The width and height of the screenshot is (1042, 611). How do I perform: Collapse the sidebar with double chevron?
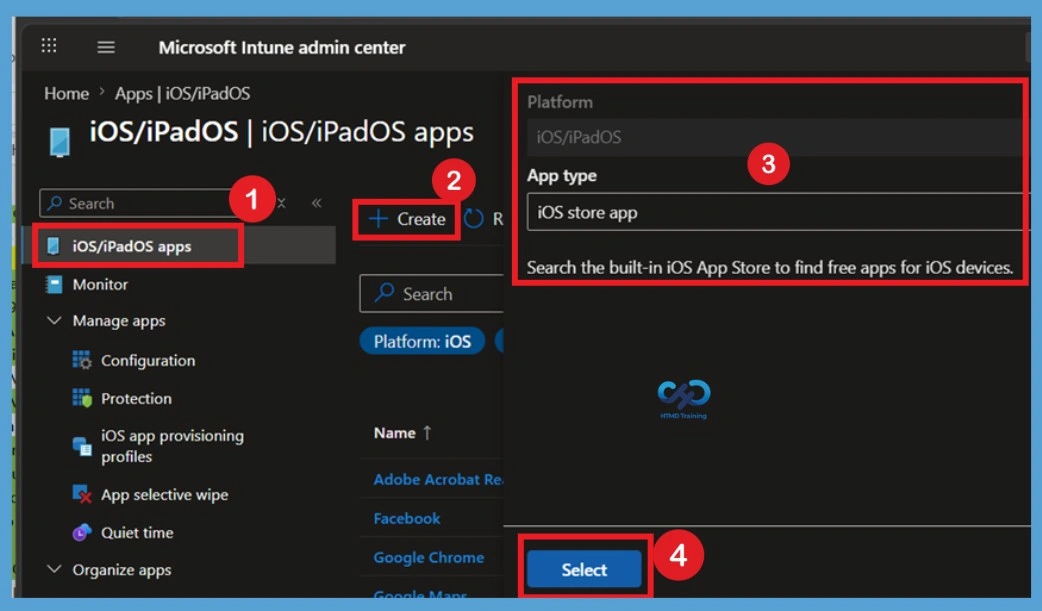click(x=316, y=203)
